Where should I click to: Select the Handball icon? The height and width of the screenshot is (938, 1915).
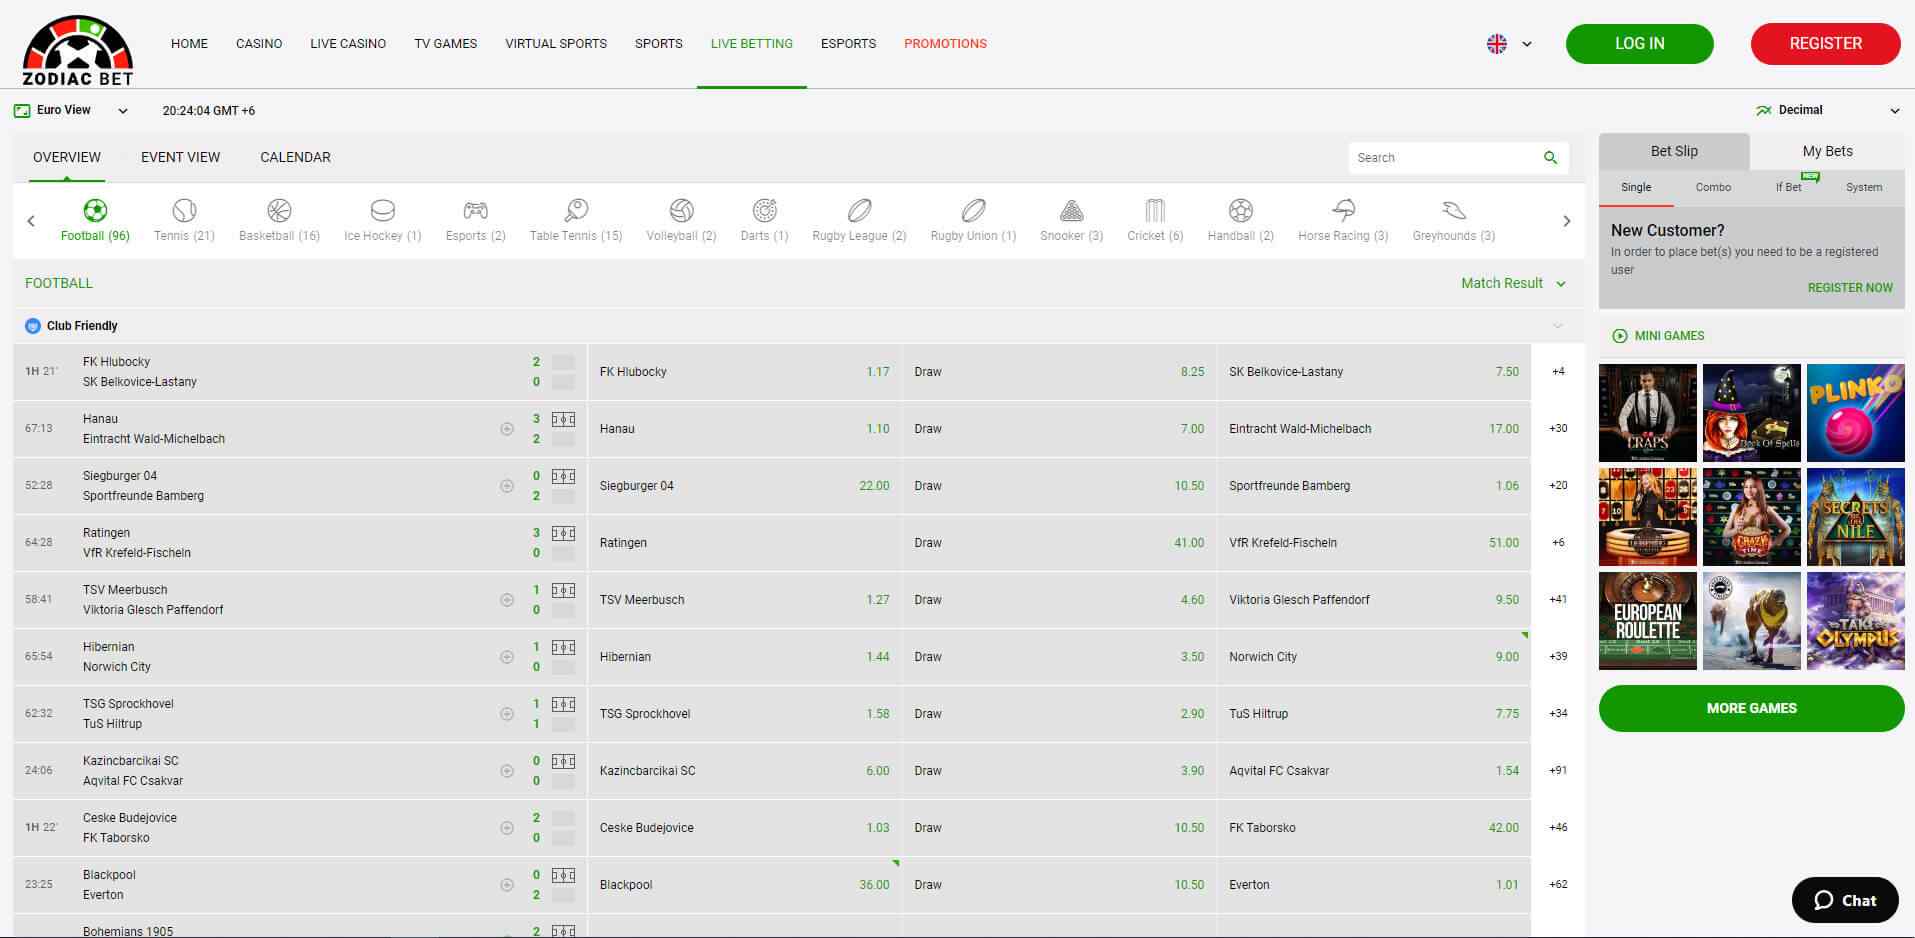(1241, 210)
